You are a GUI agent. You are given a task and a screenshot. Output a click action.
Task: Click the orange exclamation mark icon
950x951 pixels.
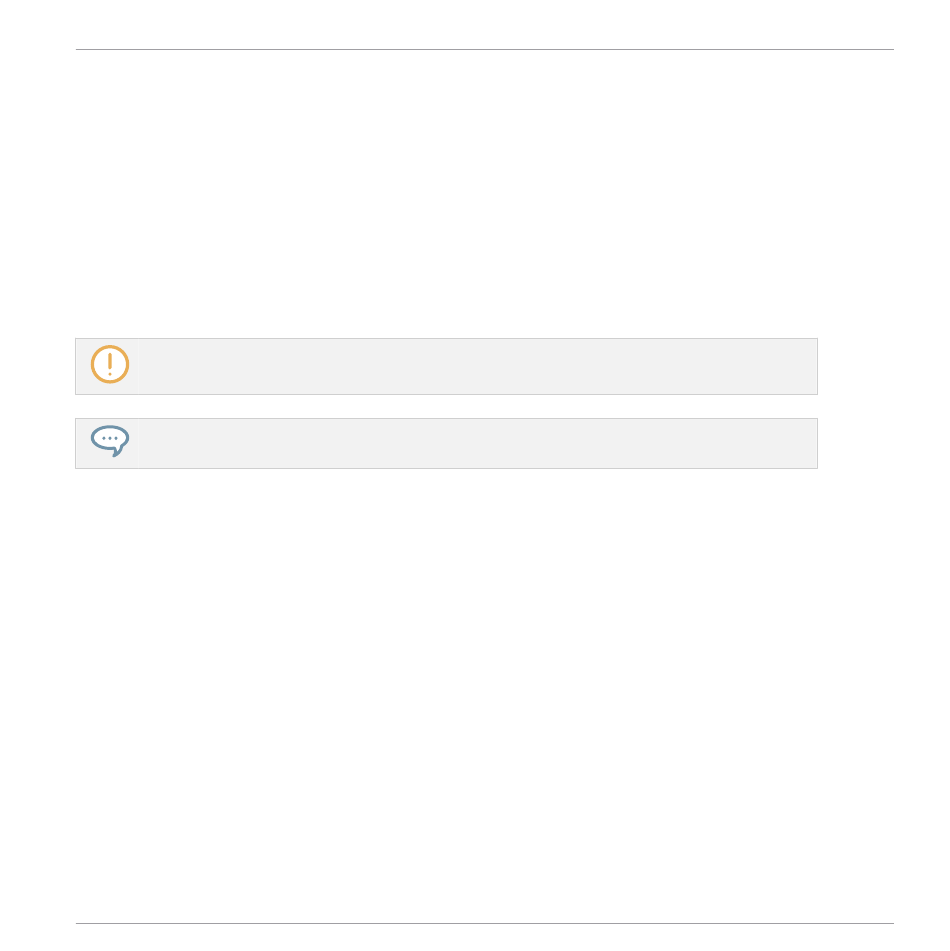110,364
